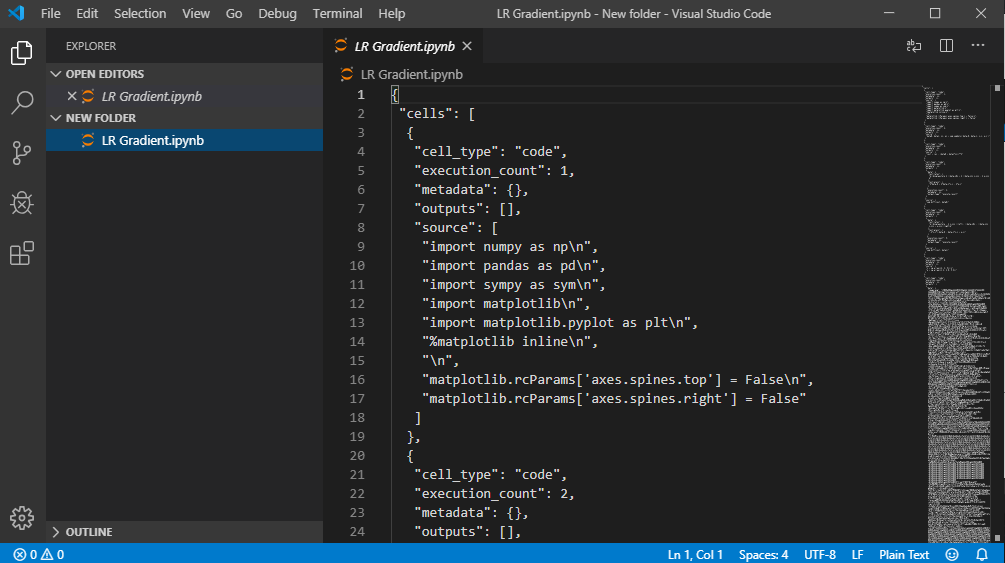Click the Spaces: 4 indentation setting

click(x=763, y=554)
